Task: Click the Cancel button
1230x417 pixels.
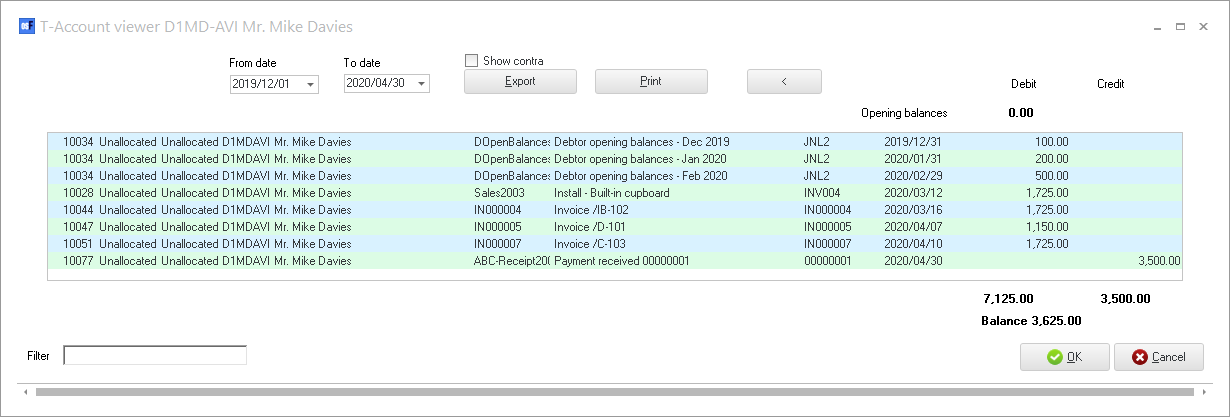Action: 1158,357
